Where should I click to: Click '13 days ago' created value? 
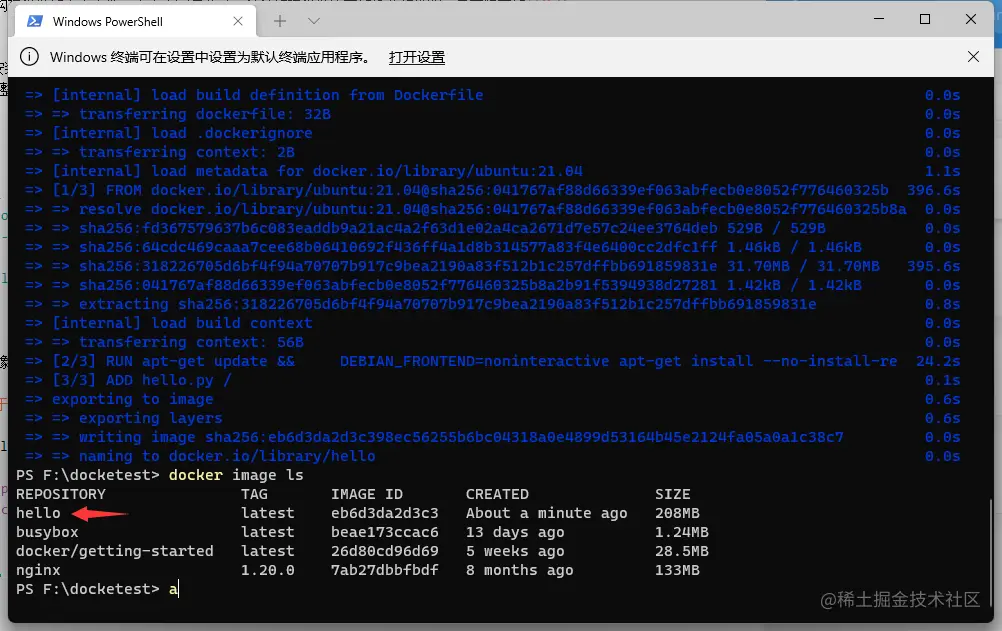(515, 532)
